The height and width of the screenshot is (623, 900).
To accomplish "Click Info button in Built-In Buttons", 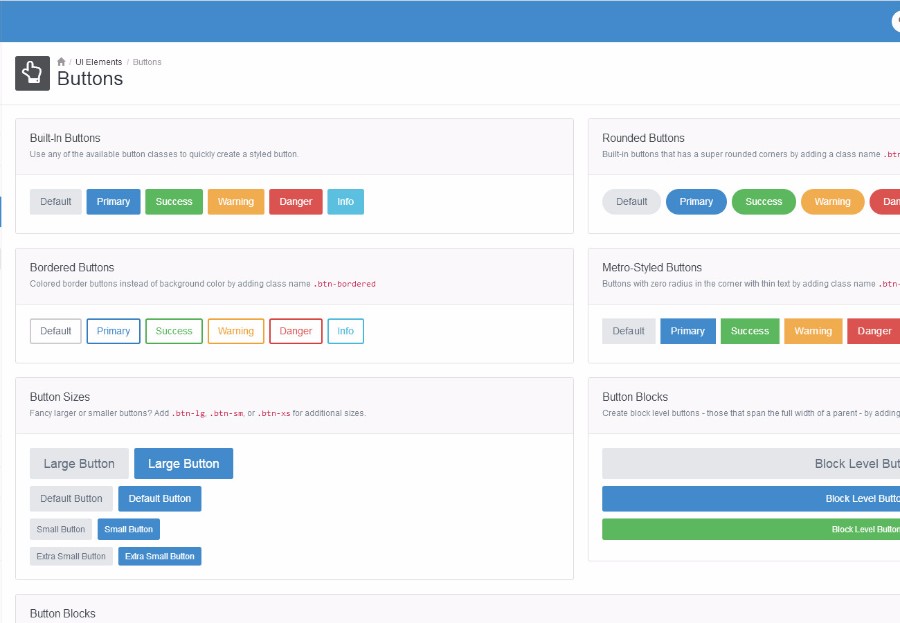I will (x=346, y=202).
